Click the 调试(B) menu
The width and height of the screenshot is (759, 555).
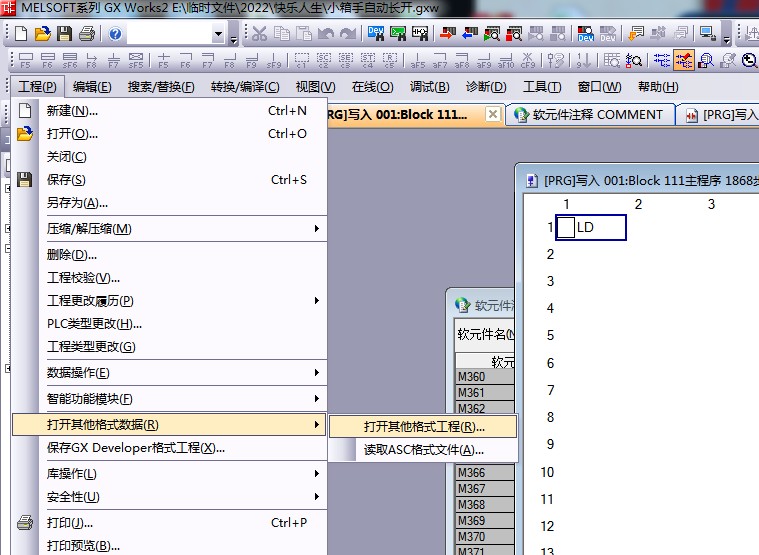429,87
